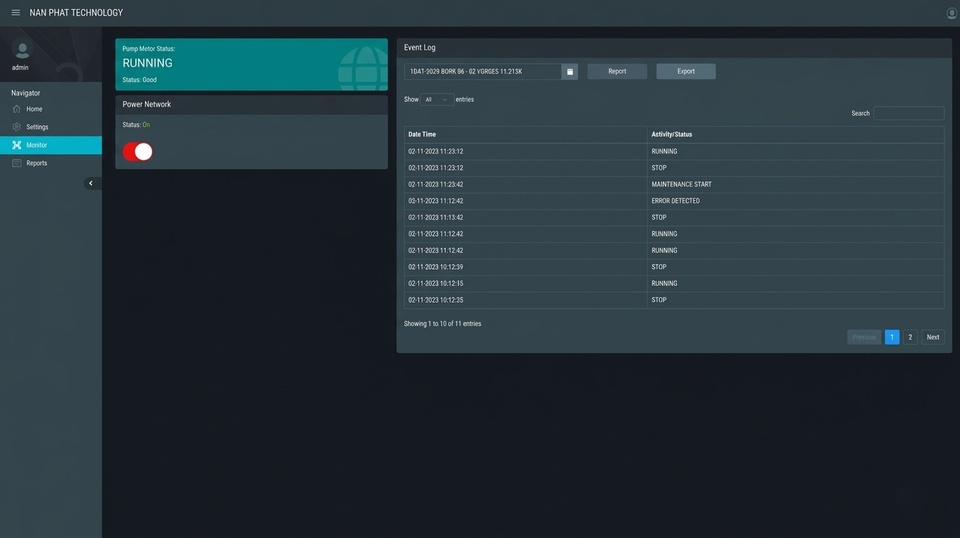Viewport: 960px width, 538px height.
Task: Click the Reports icon in sidebar
Action: coord(17,163)
